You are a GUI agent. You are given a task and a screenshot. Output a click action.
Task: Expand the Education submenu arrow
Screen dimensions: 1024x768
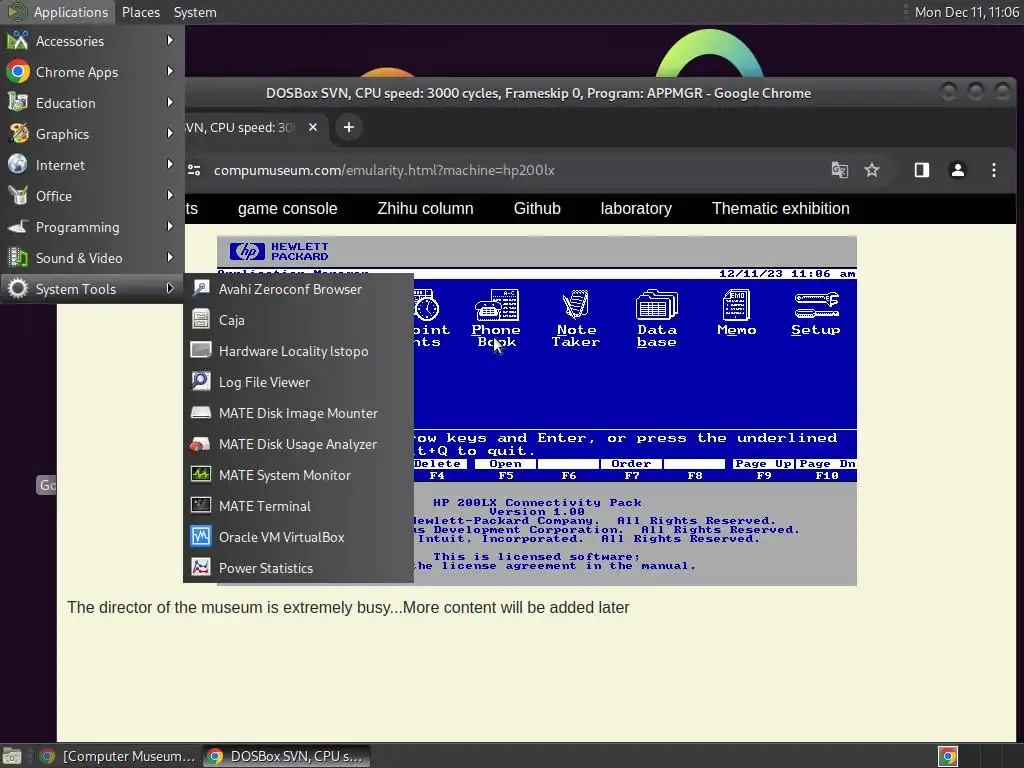[170, 103]
